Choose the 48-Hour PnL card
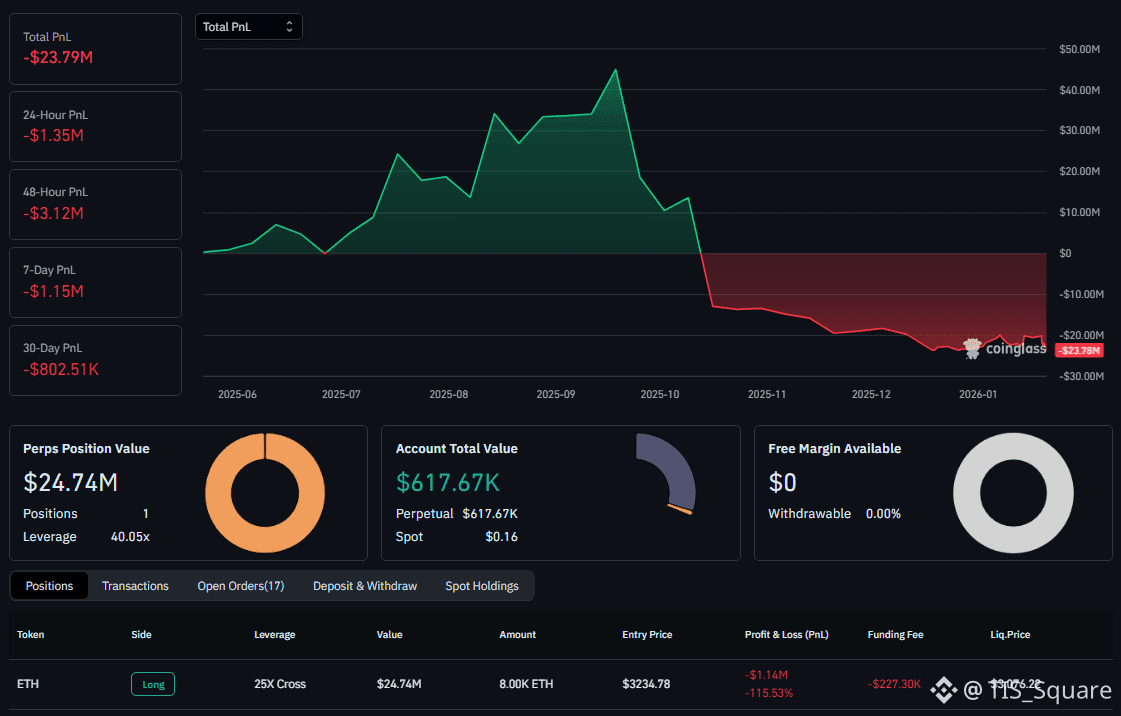This screenshot has height=716, width=1121. [x=95, y=204]
